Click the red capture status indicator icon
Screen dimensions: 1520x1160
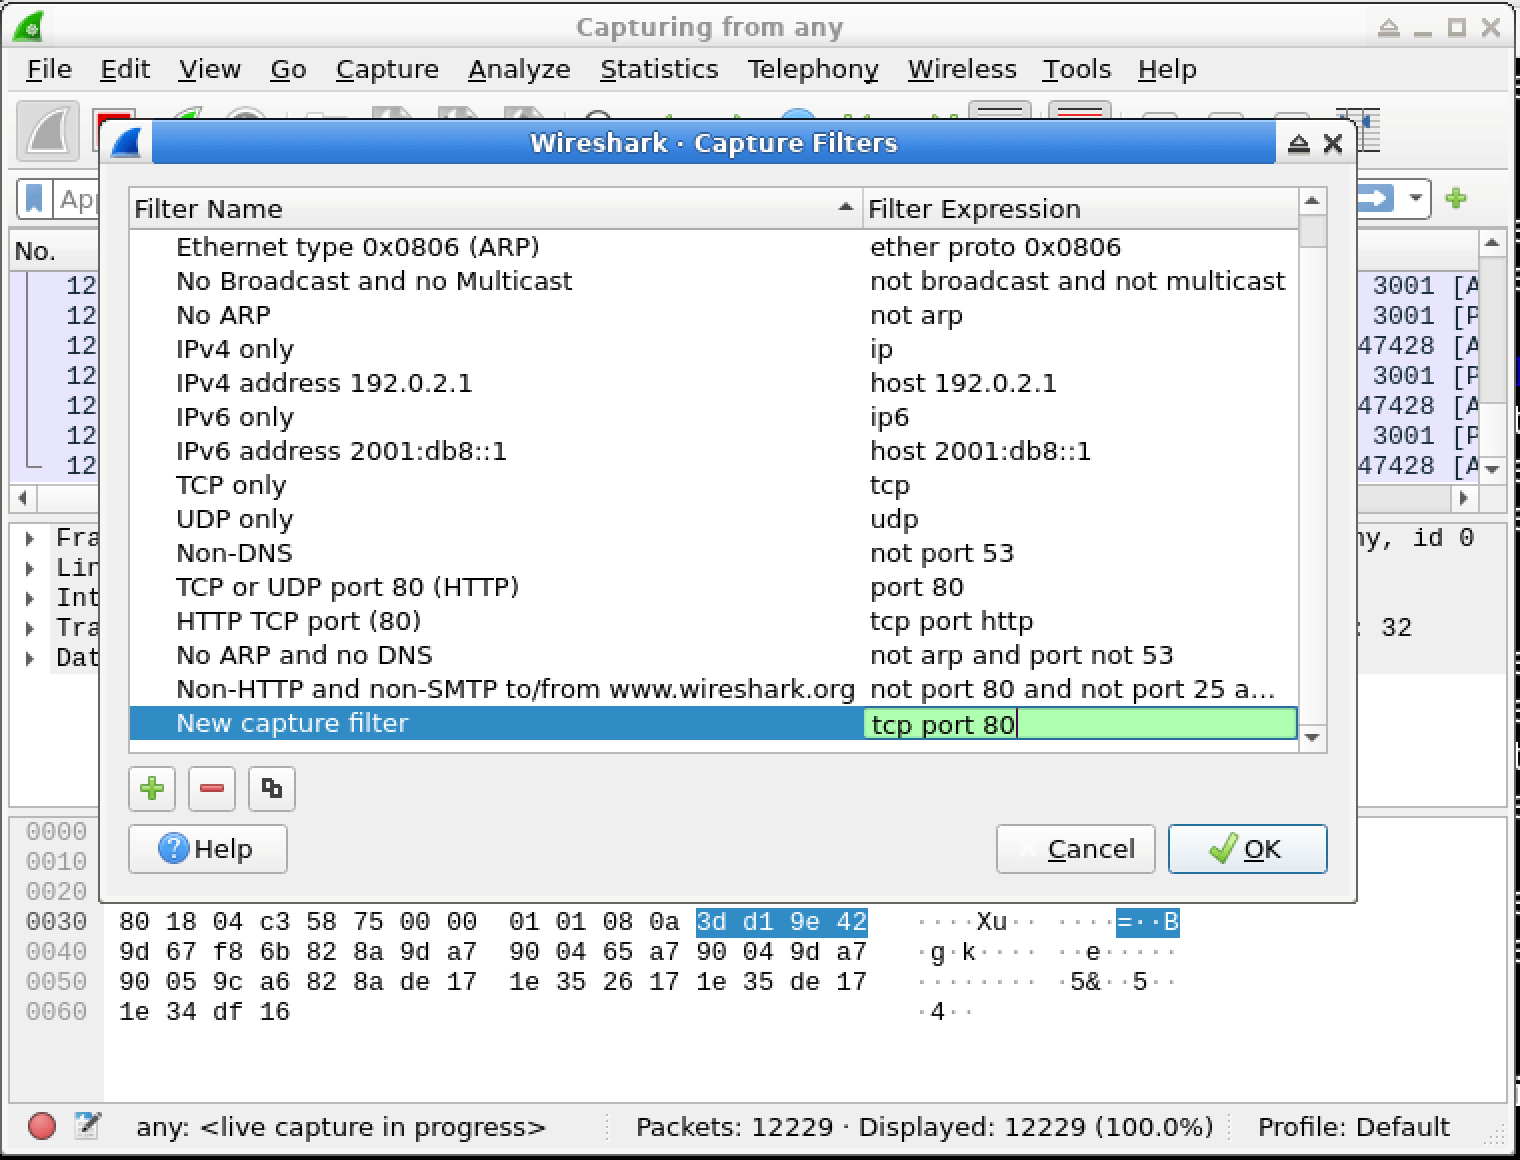click(42, 1127)
